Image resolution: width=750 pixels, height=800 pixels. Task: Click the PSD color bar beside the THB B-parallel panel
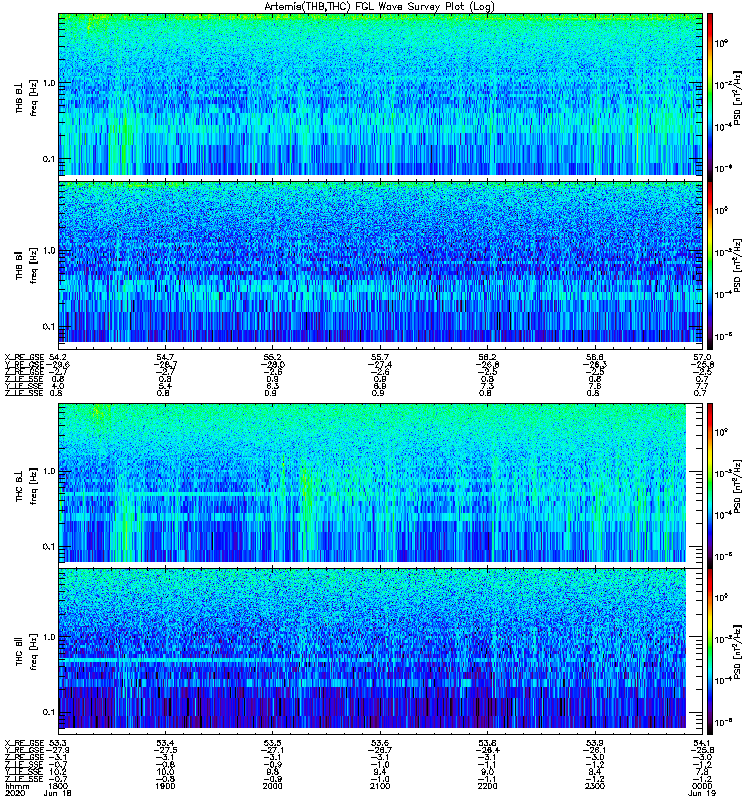(x=710, y=265)
